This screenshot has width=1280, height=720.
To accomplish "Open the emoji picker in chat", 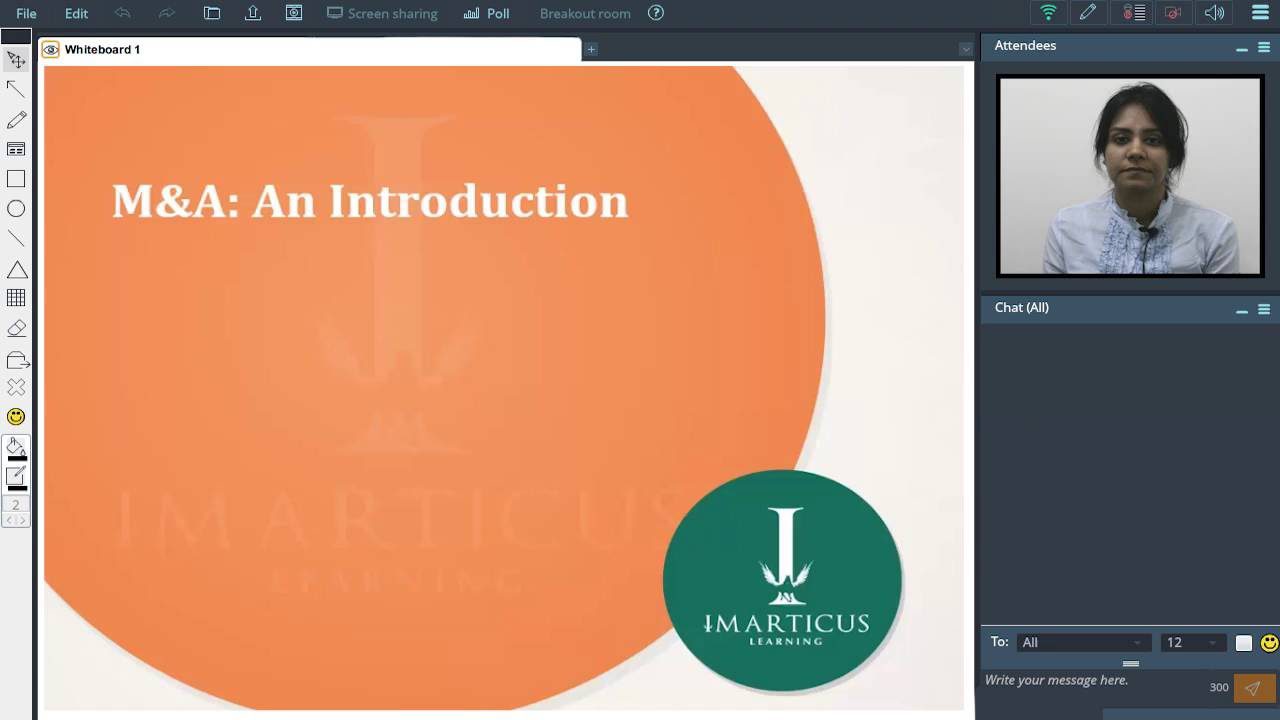I will click(x=1267, y=642).
